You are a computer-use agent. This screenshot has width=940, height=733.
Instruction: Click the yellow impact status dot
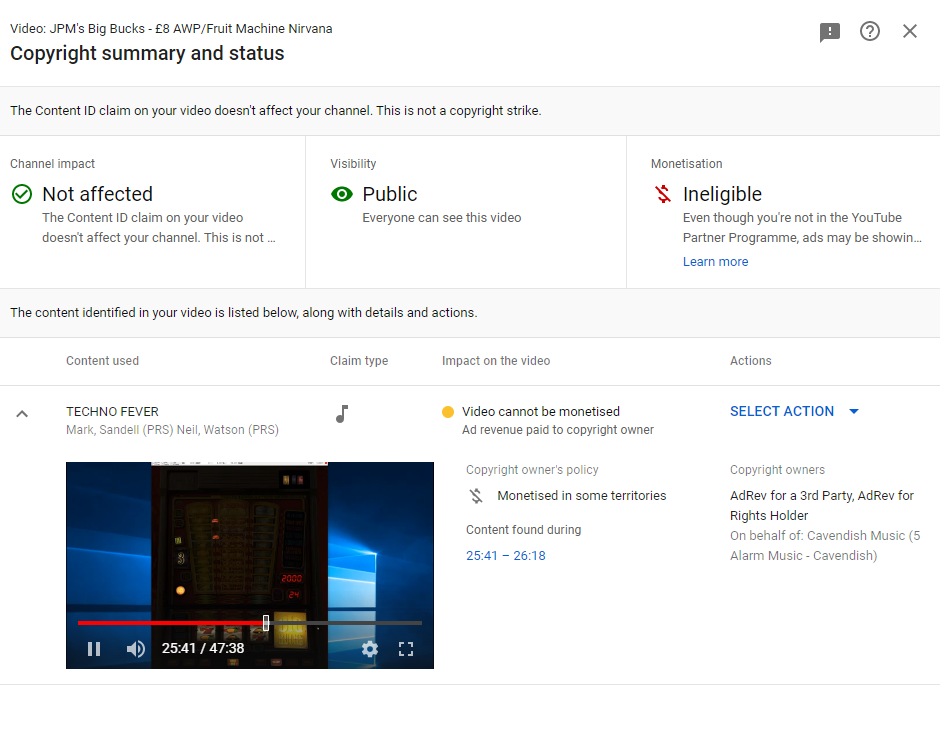point(448,412)
